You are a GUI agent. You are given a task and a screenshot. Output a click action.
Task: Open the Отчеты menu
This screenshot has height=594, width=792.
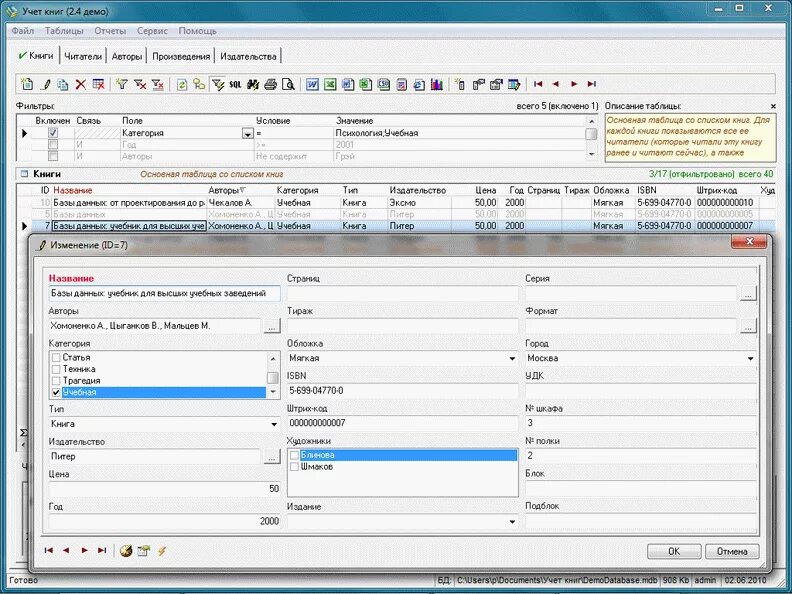click(x=110, y=31)
